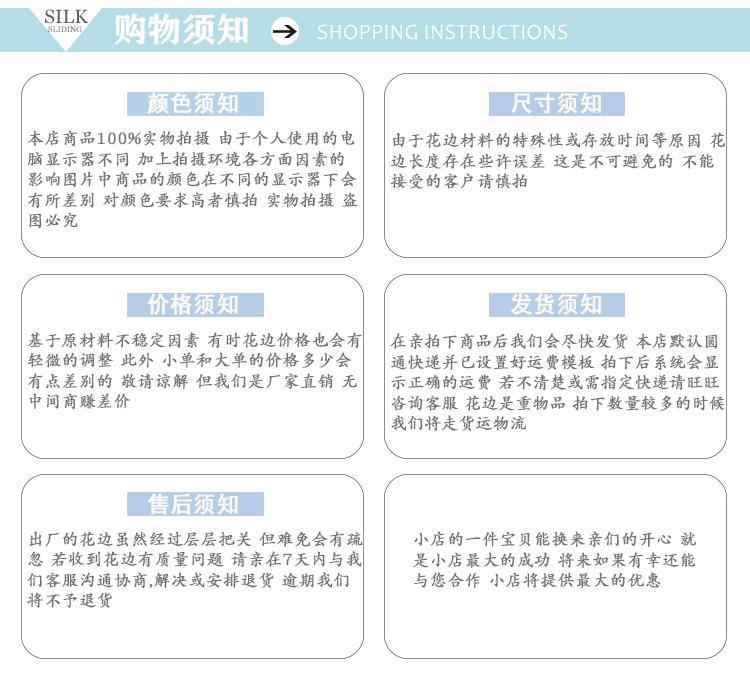Click the size notice paragraph about 花边长度
The width and height of the screenshot is (750, 684).
coord(556,160)
